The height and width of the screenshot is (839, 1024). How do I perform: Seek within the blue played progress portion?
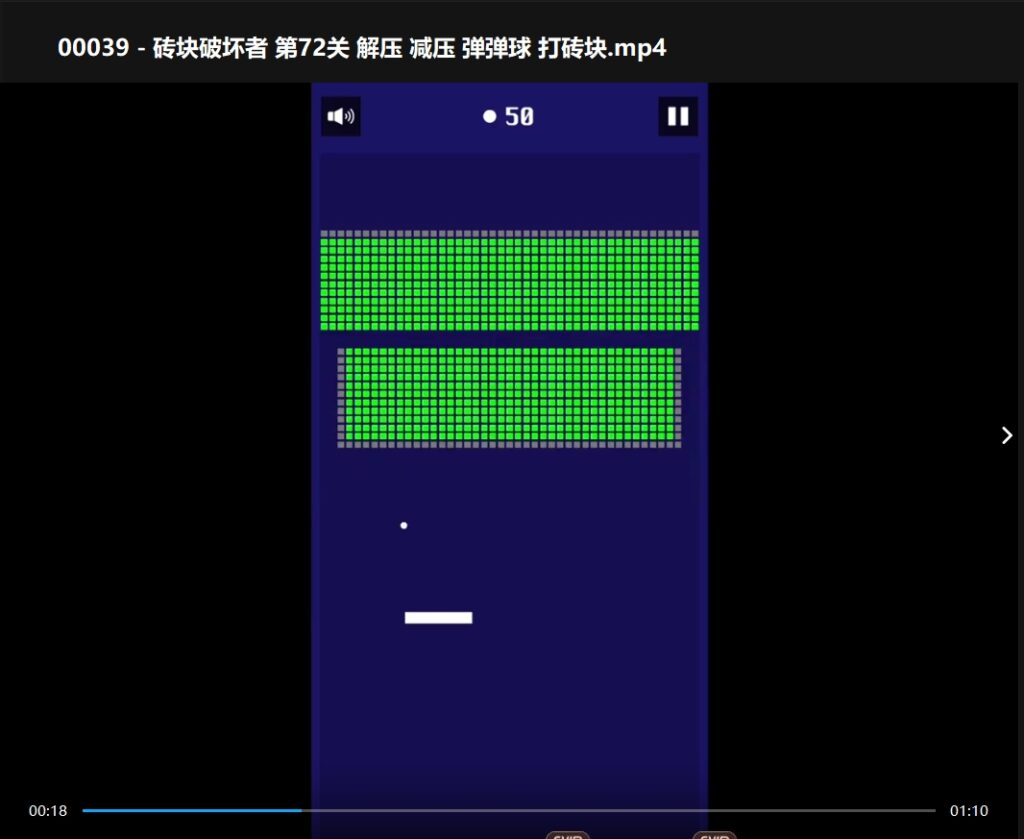tap(190, 811)
